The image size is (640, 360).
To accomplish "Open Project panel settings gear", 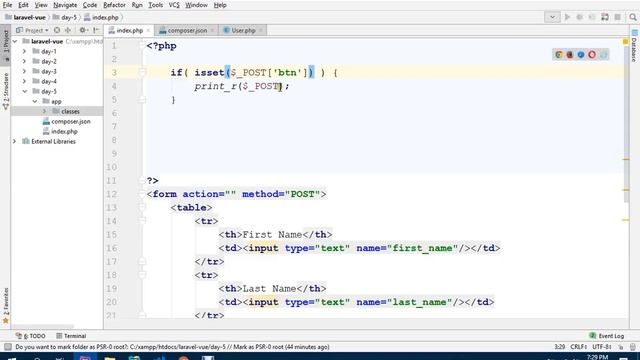I will pyautogui.click(x=83, y=30).
